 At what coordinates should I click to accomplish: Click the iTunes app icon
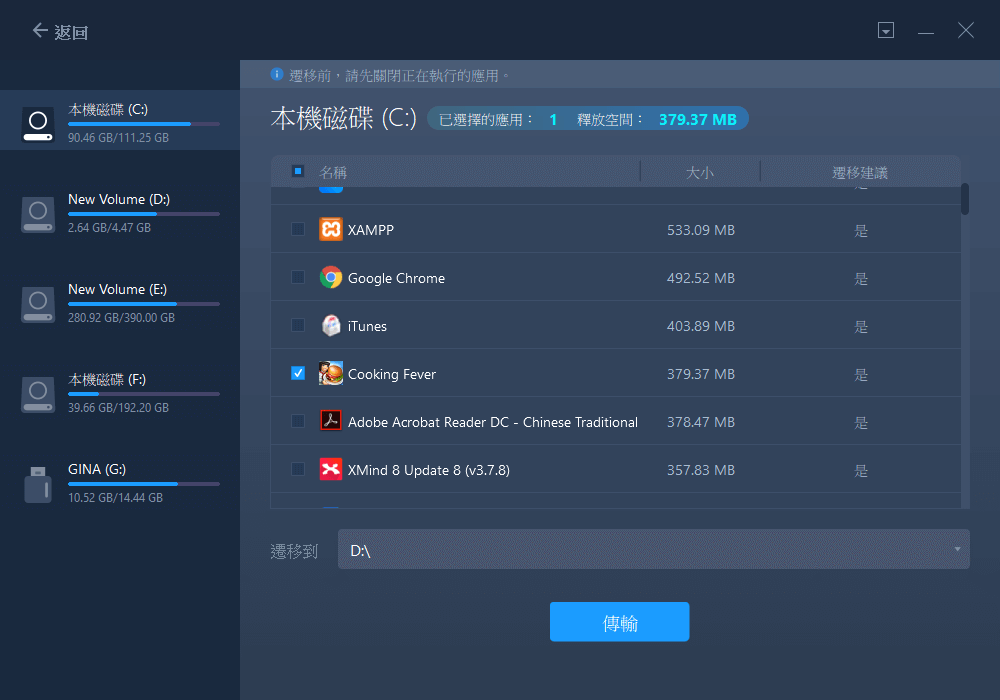330,325
